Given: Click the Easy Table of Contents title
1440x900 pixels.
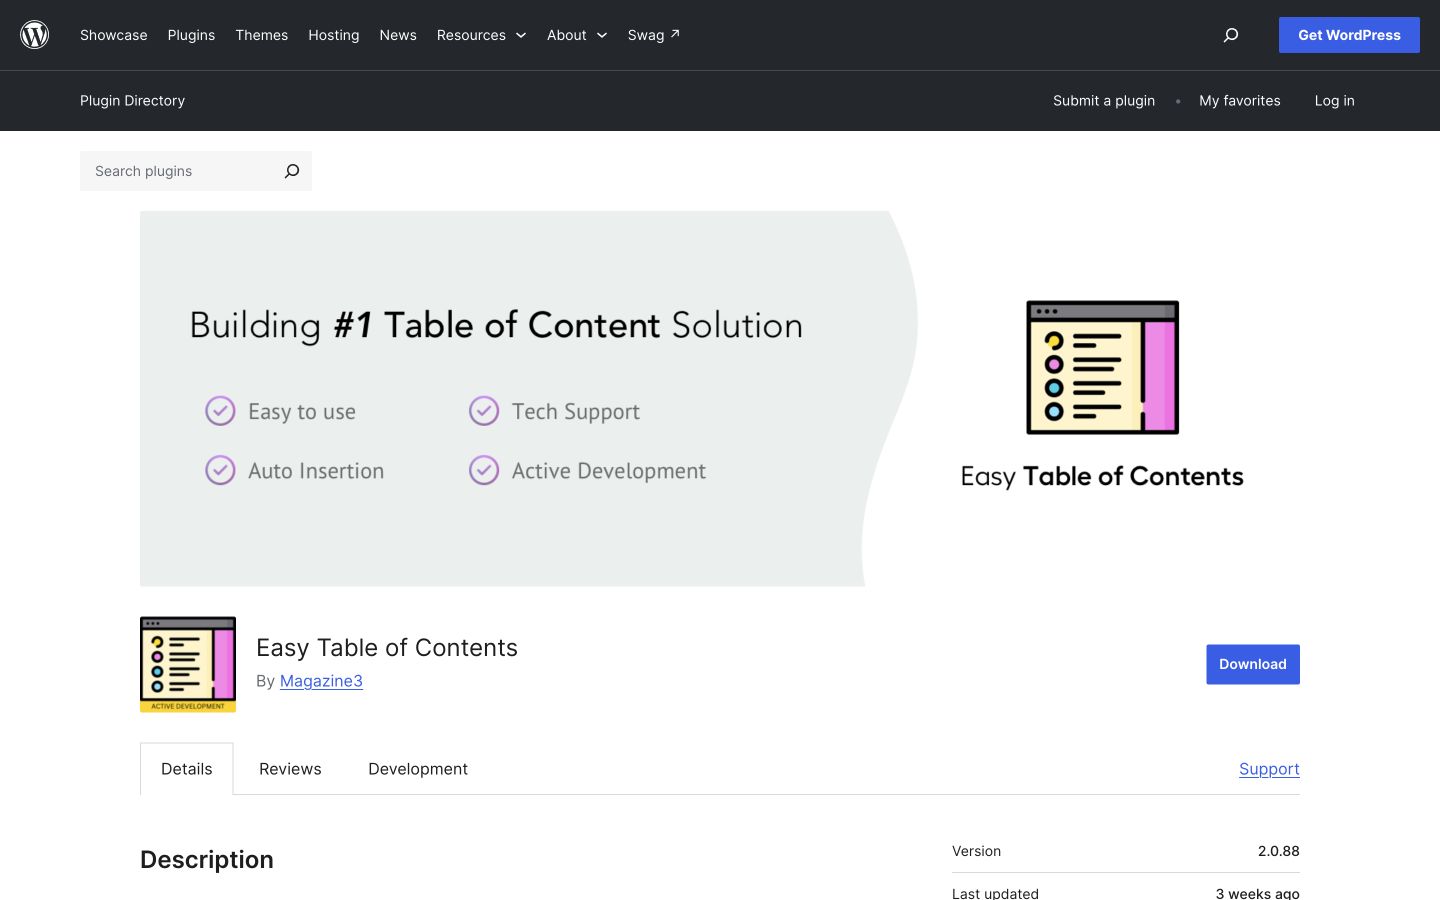Looking at the screenshot, I should [x=387, y=648].
